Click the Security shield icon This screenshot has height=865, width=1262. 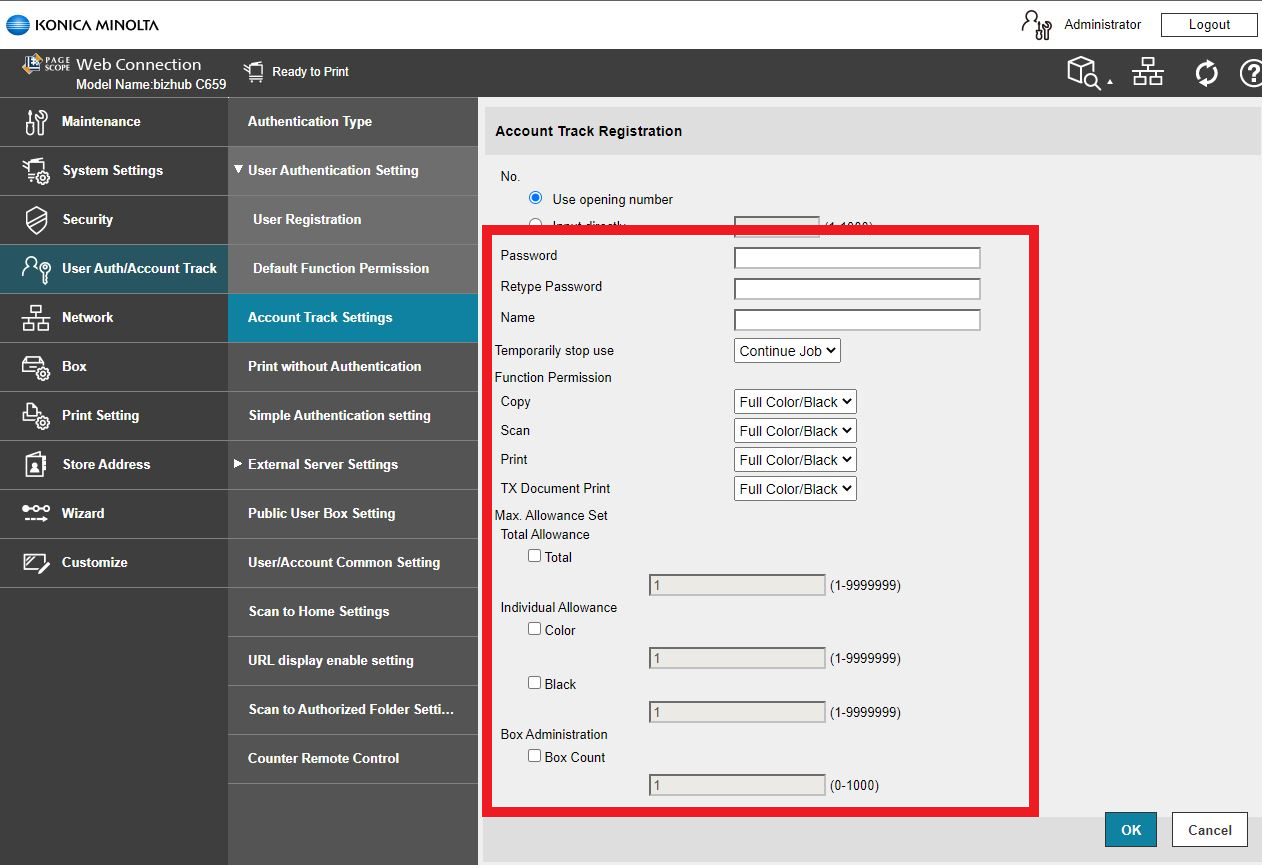(x=36, y=220)
